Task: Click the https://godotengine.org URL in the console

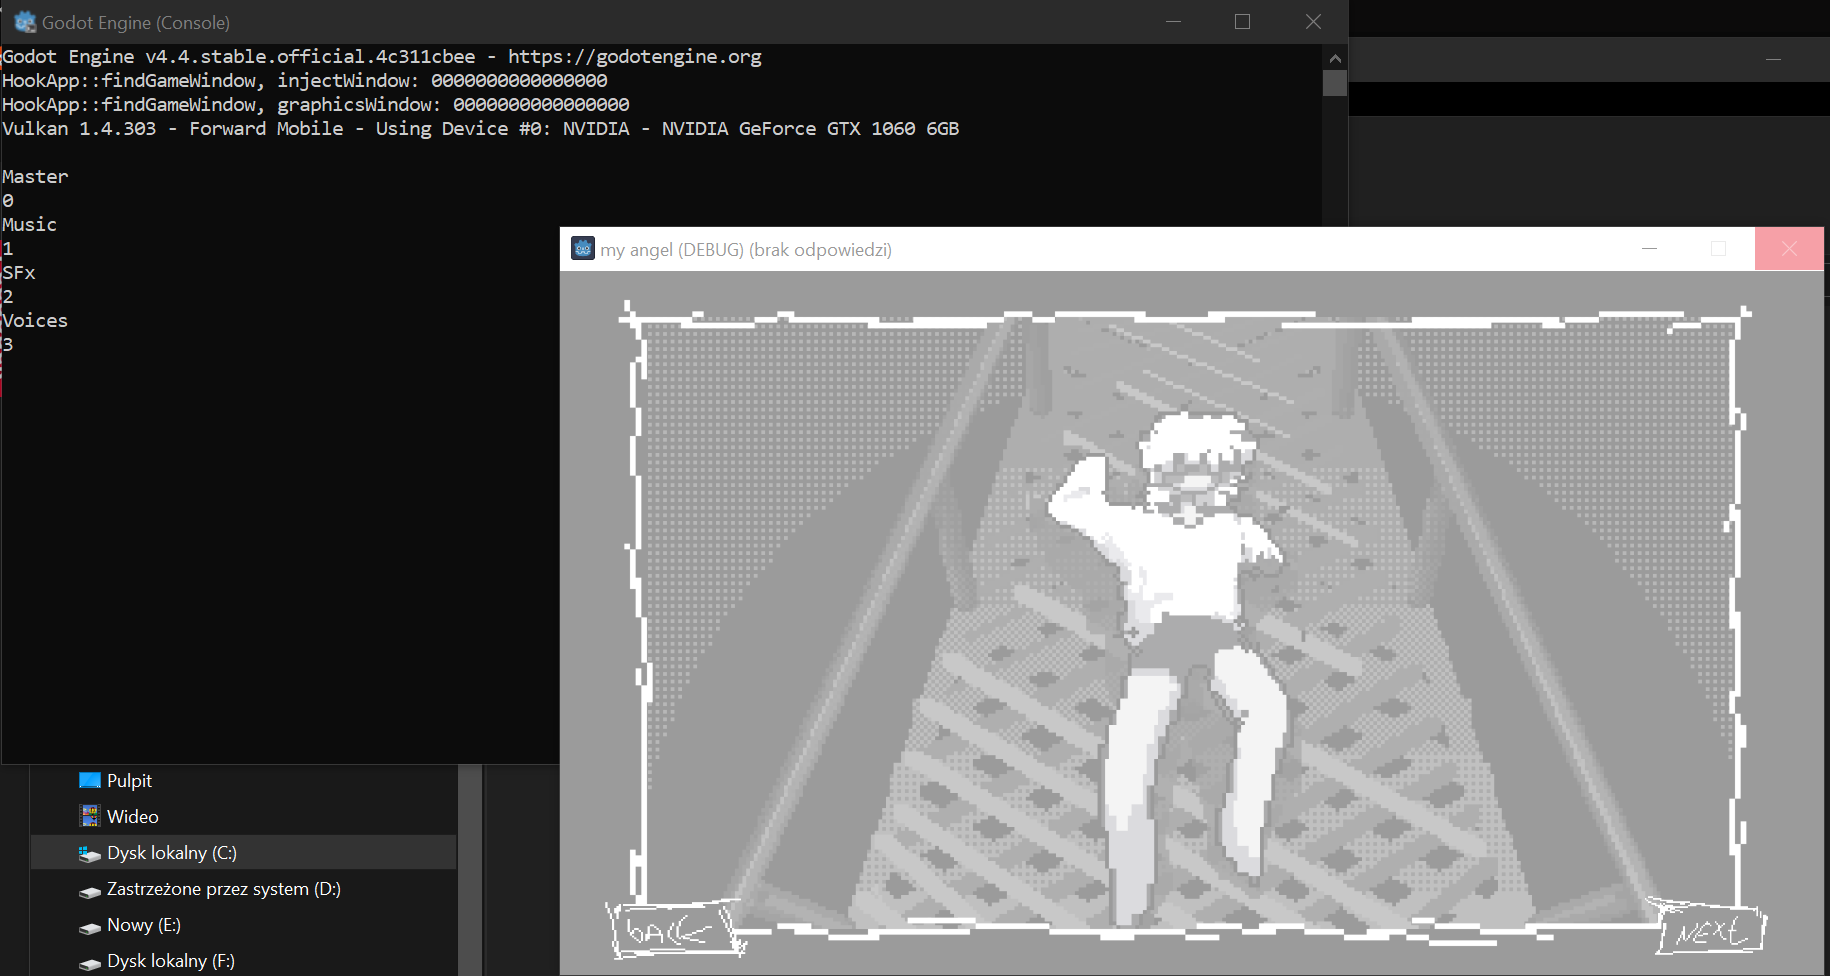Action: [635, 56]
